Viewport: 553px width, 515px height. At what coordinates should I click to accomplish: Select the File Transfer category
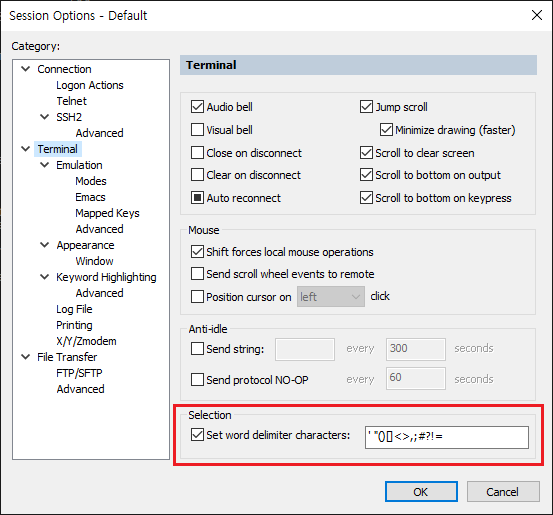tap(67, 357)
